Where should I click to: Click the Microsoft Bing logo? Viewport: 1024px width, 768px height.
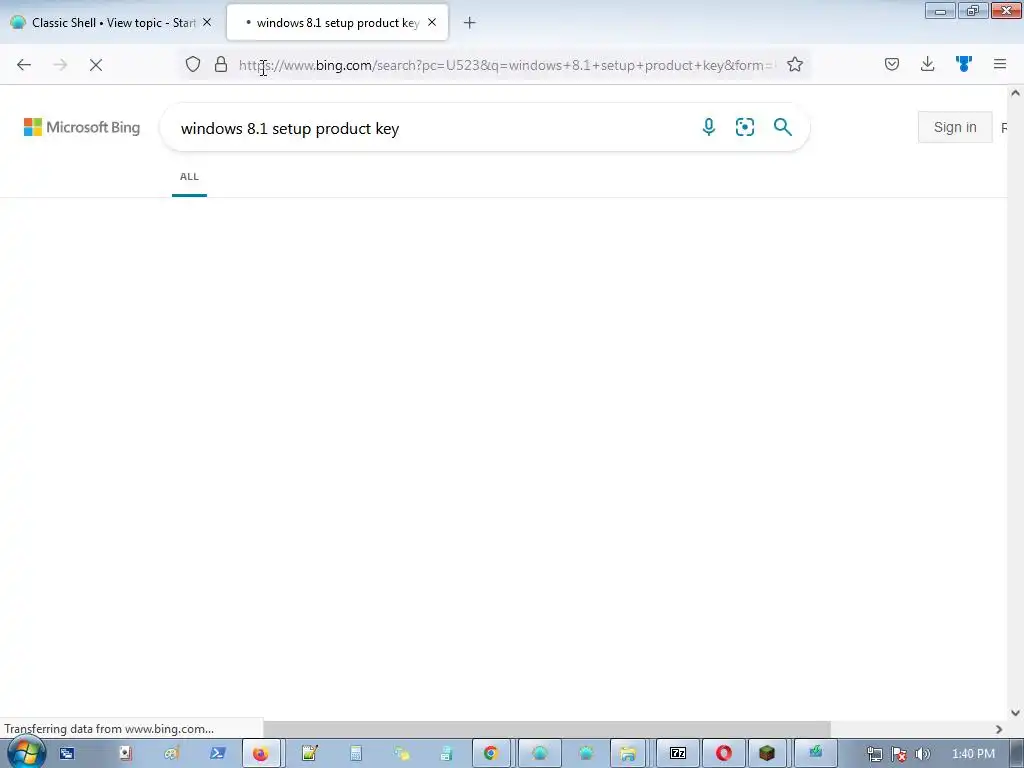(82, 127)
